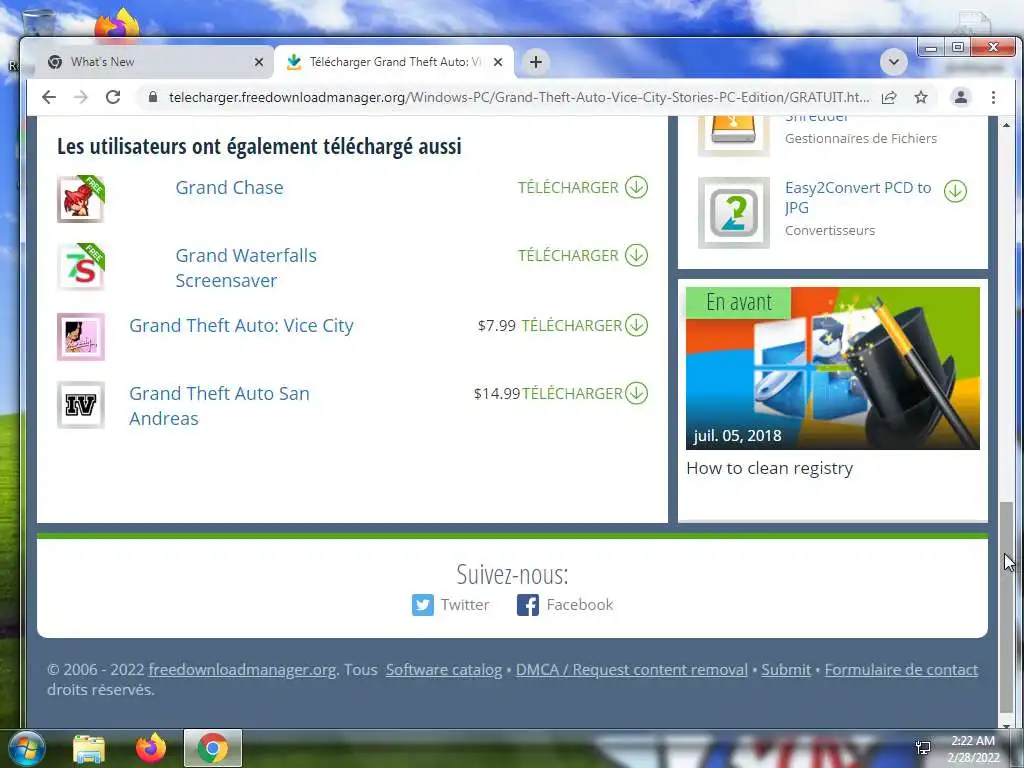1024x768 pixels.
Task: Click download arrow icon for Vice City
Action: pyautogui.click(x=636, y=325)
